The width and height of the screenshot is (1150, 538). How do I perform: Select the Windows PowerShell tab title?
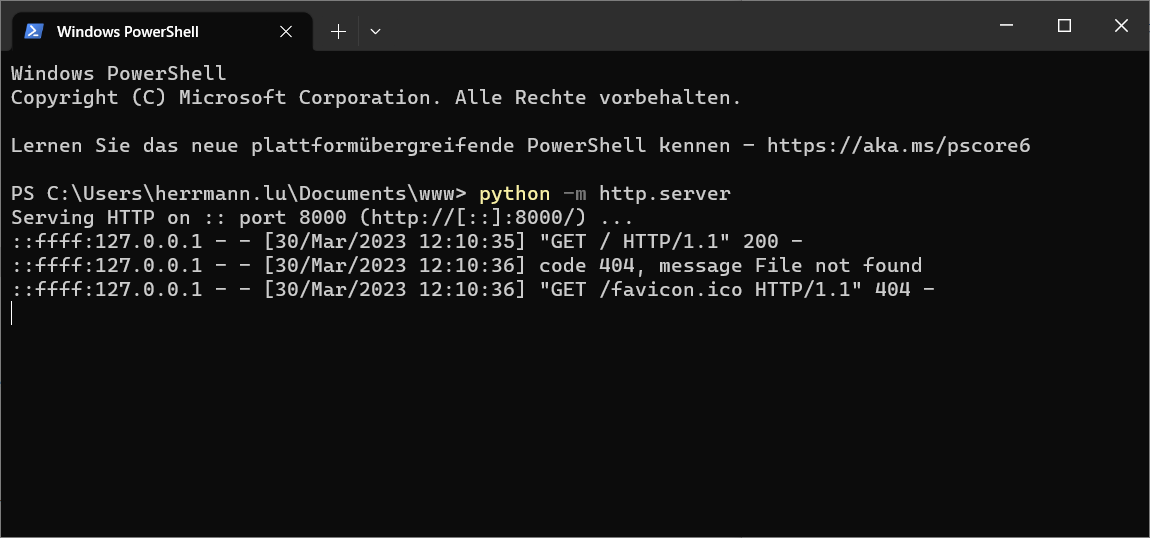tap(127, 32)
